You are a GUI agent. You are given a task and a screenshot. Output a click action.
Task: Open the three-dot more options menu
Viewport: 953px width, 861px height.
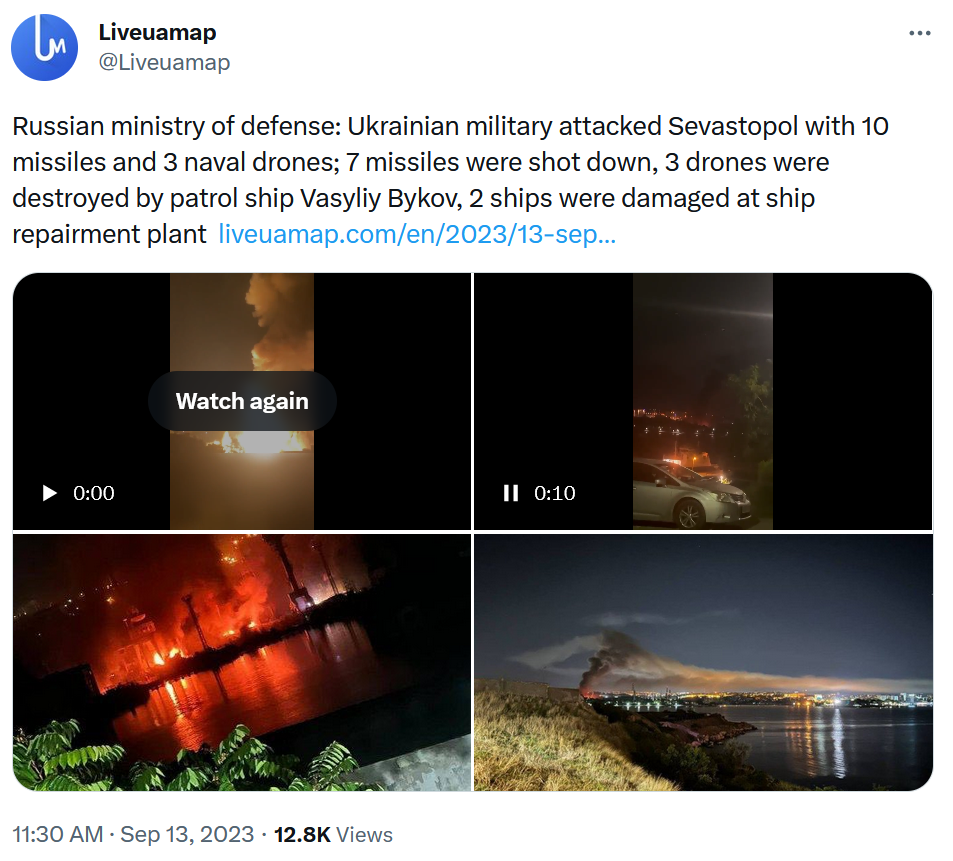(x=920, y=33)
